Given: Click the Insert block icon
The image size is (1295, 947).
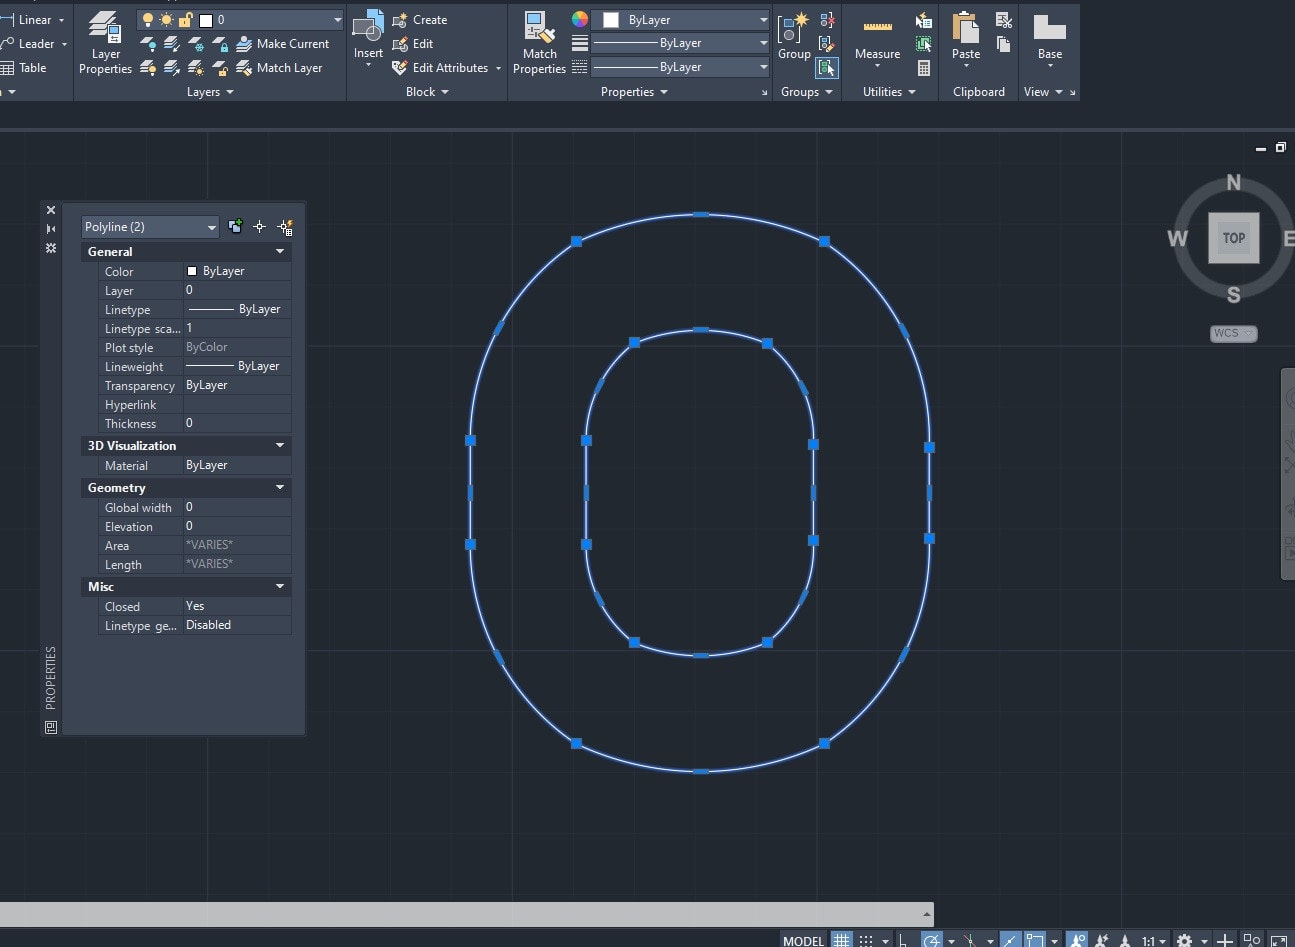Looking at the screenshot, I should click(368, 38).
